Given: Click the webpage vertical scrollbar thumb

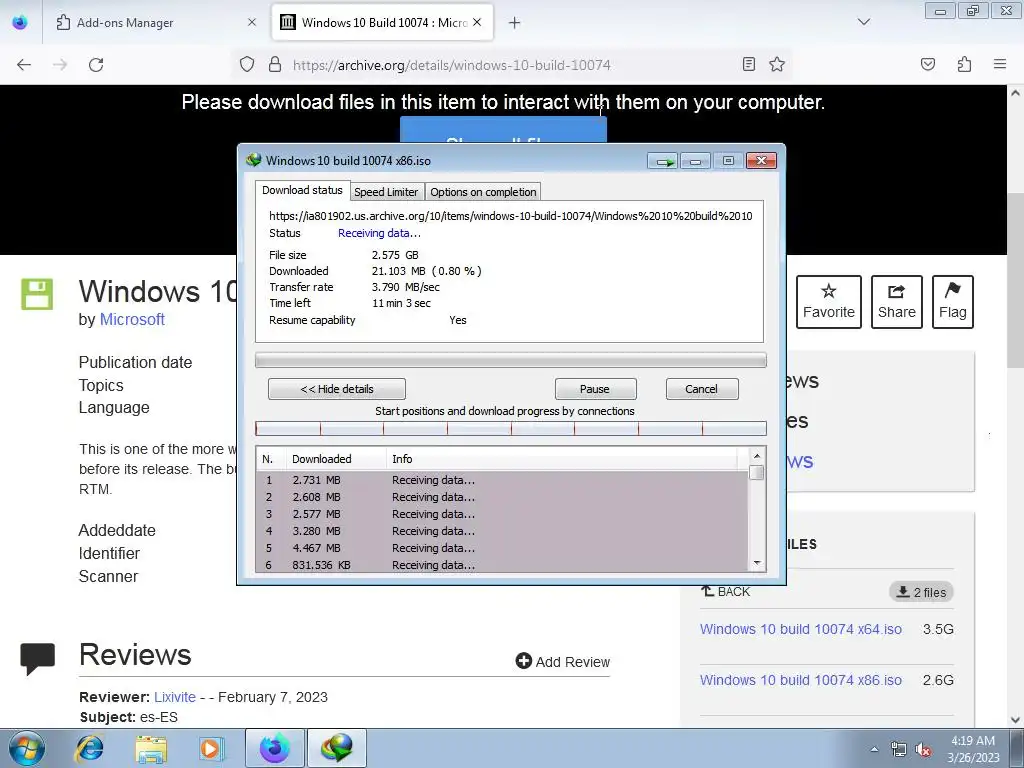Looking at the screenshot, I should [1015, 281].
